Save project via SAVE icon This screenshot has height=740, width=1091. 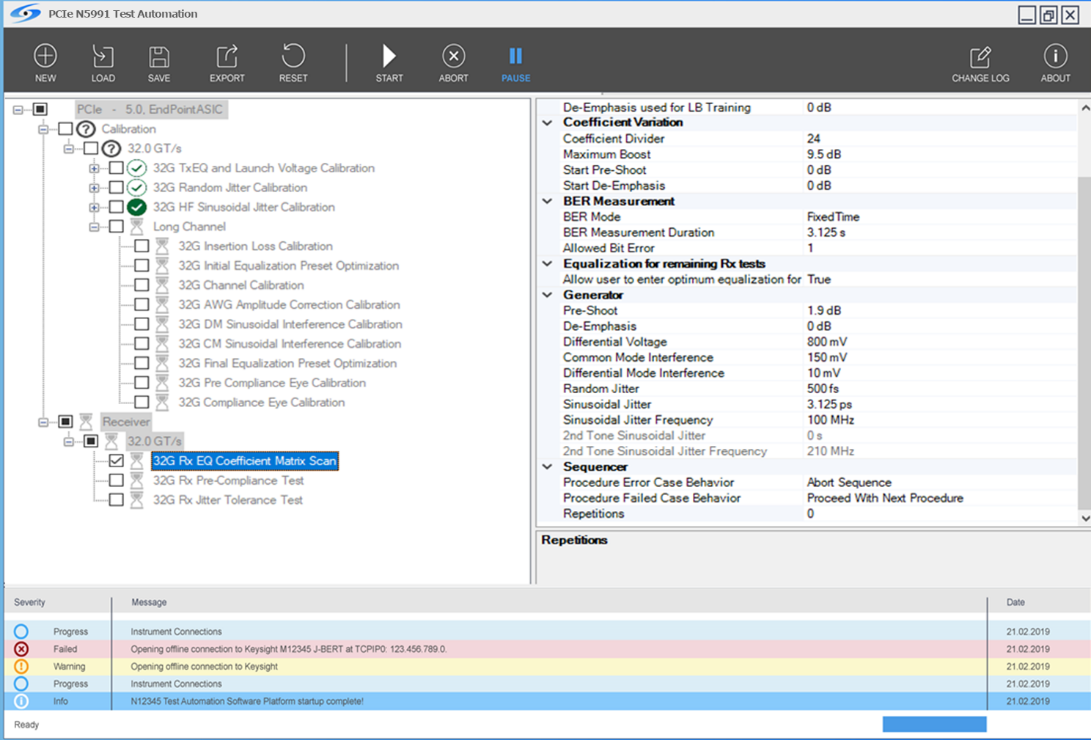point(159,63)
